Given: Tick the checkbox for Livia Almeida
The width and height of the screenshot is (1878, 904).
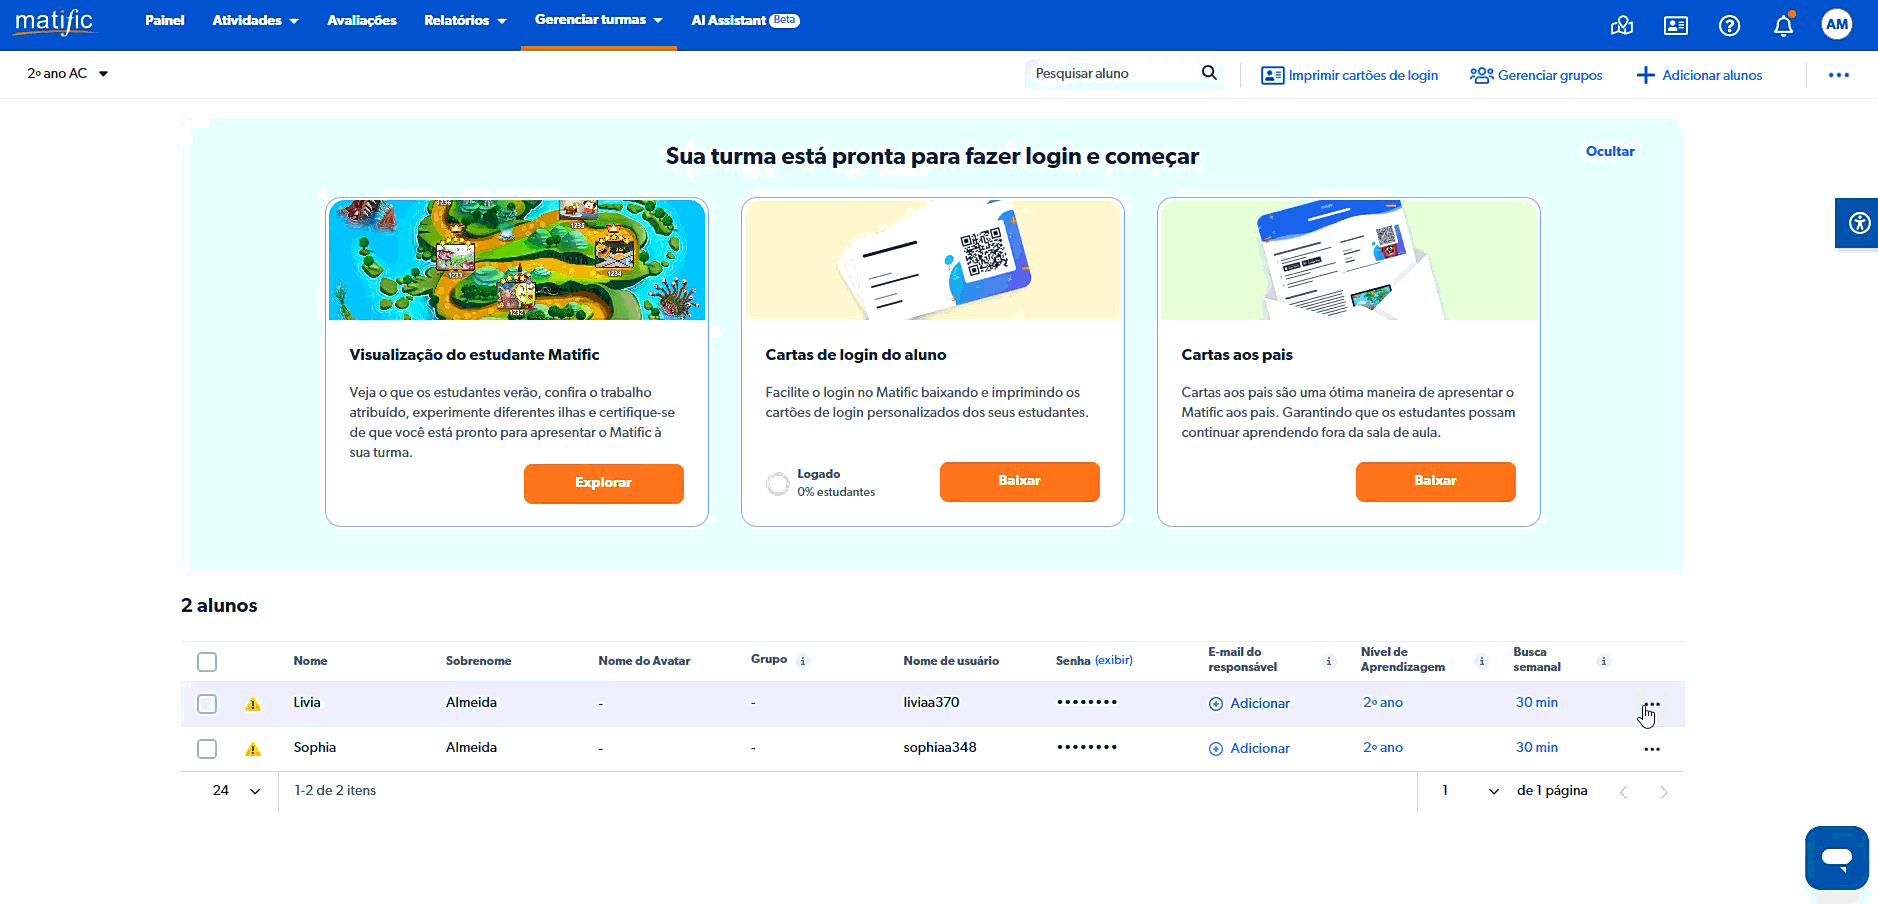Looking at the screenshot, I should (x=207, y=704).
